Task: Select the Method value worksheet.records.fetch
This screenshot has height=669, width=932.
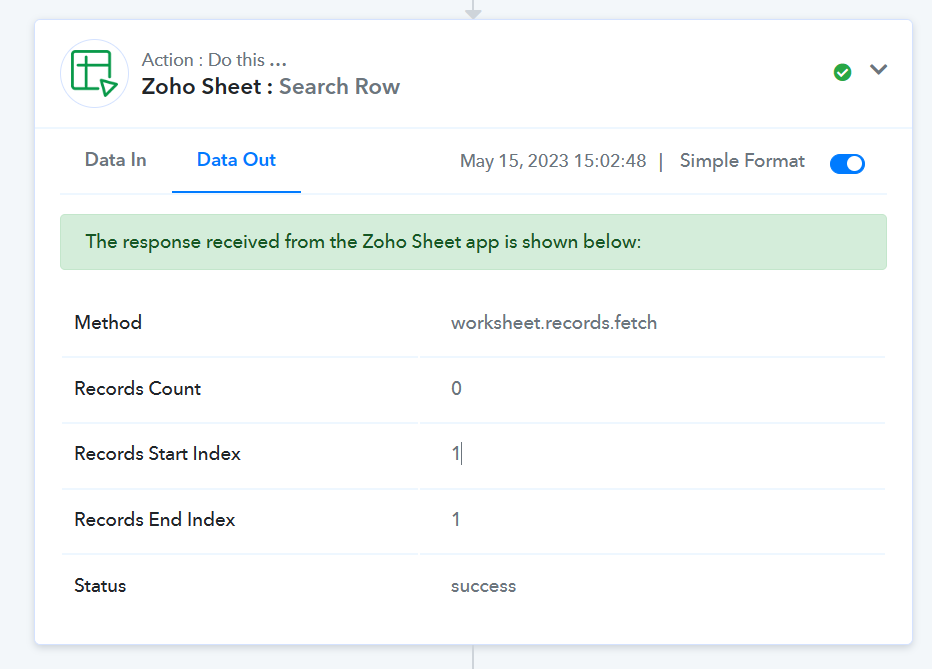Action: point(554,323)
